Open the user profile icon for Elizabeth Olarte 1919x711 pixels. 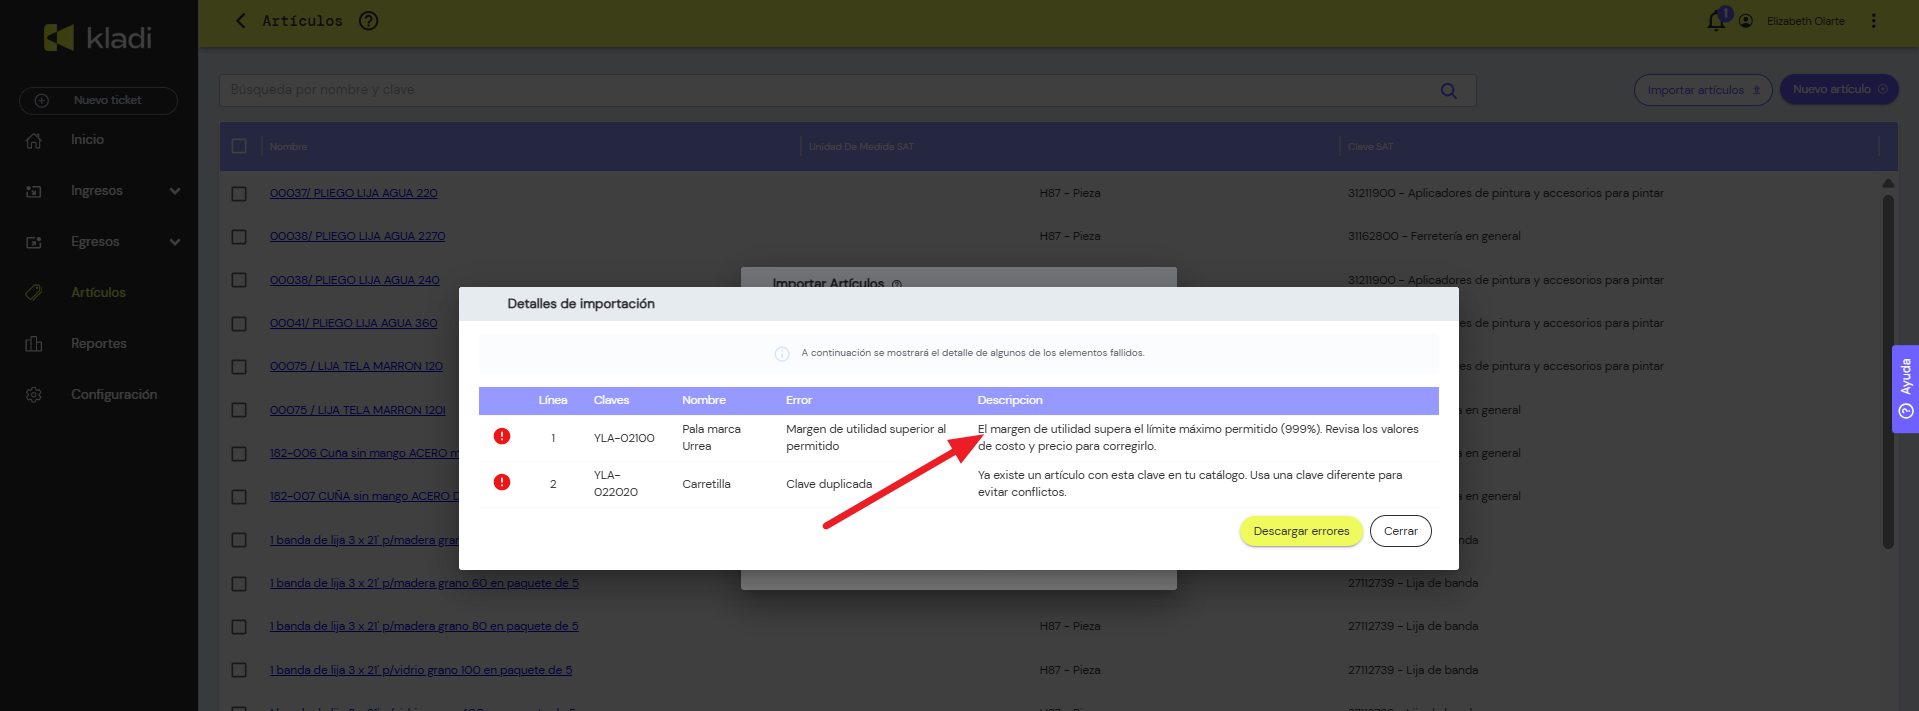tap(1746, 21)
